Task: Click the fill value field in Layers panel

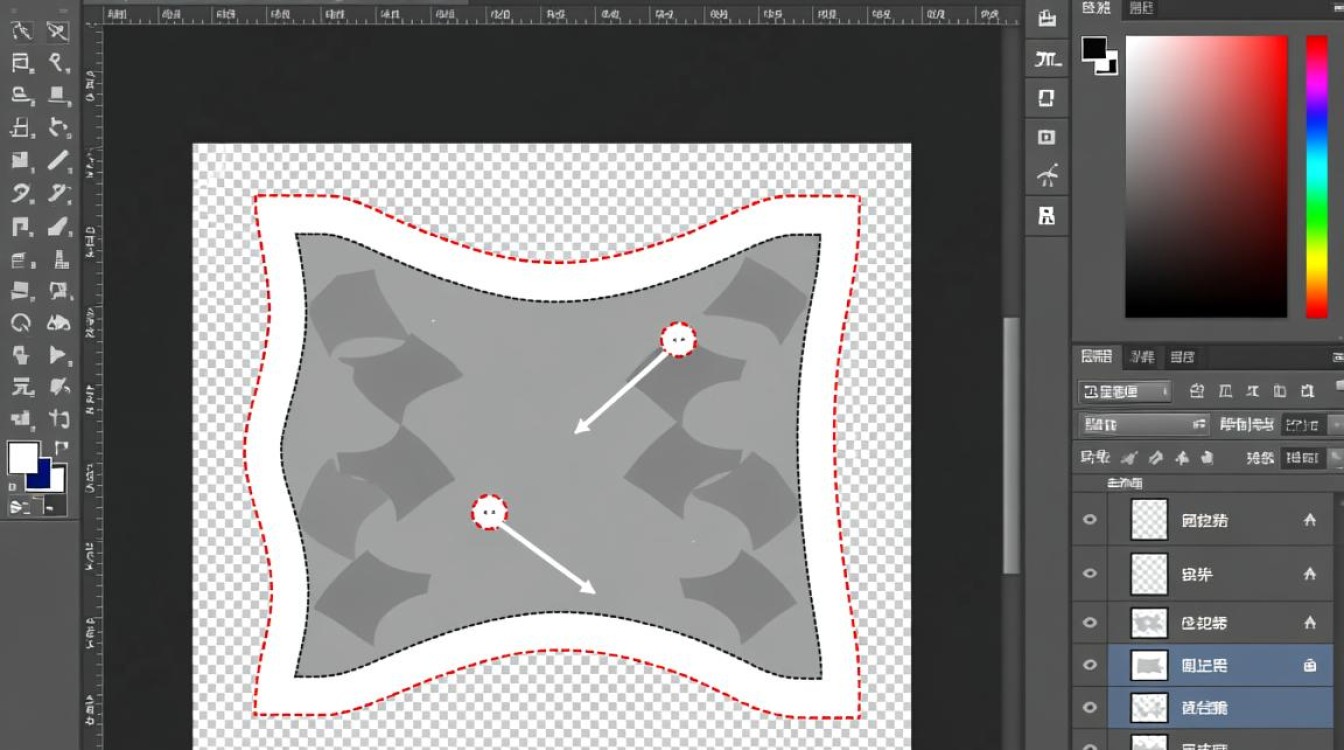Action: (x=1303, y=458)
